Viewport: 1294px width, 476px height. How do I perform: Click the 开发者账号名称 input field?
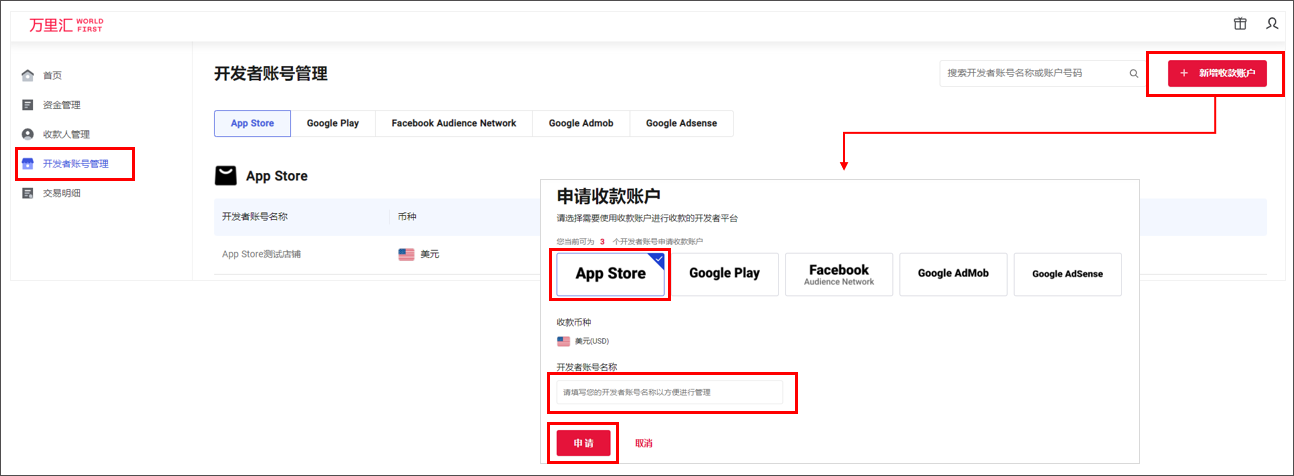click(x=670, y=392)
